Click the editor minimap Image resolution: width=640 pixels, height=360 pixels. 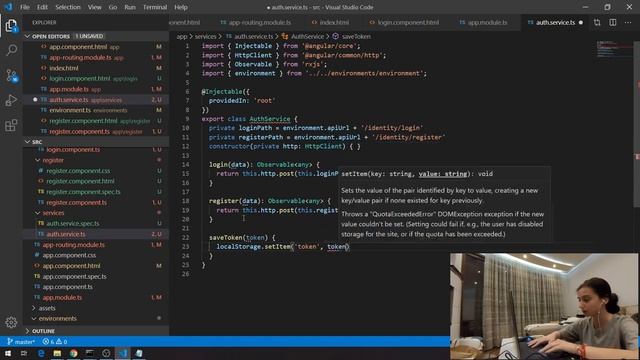[x=614, y=49]
